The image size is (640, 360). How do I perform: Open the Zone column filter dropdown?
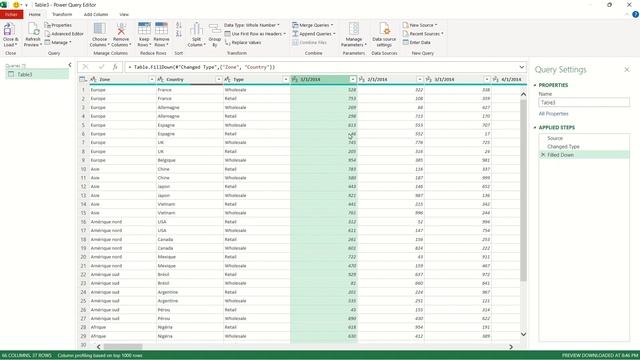click(151, 80)
